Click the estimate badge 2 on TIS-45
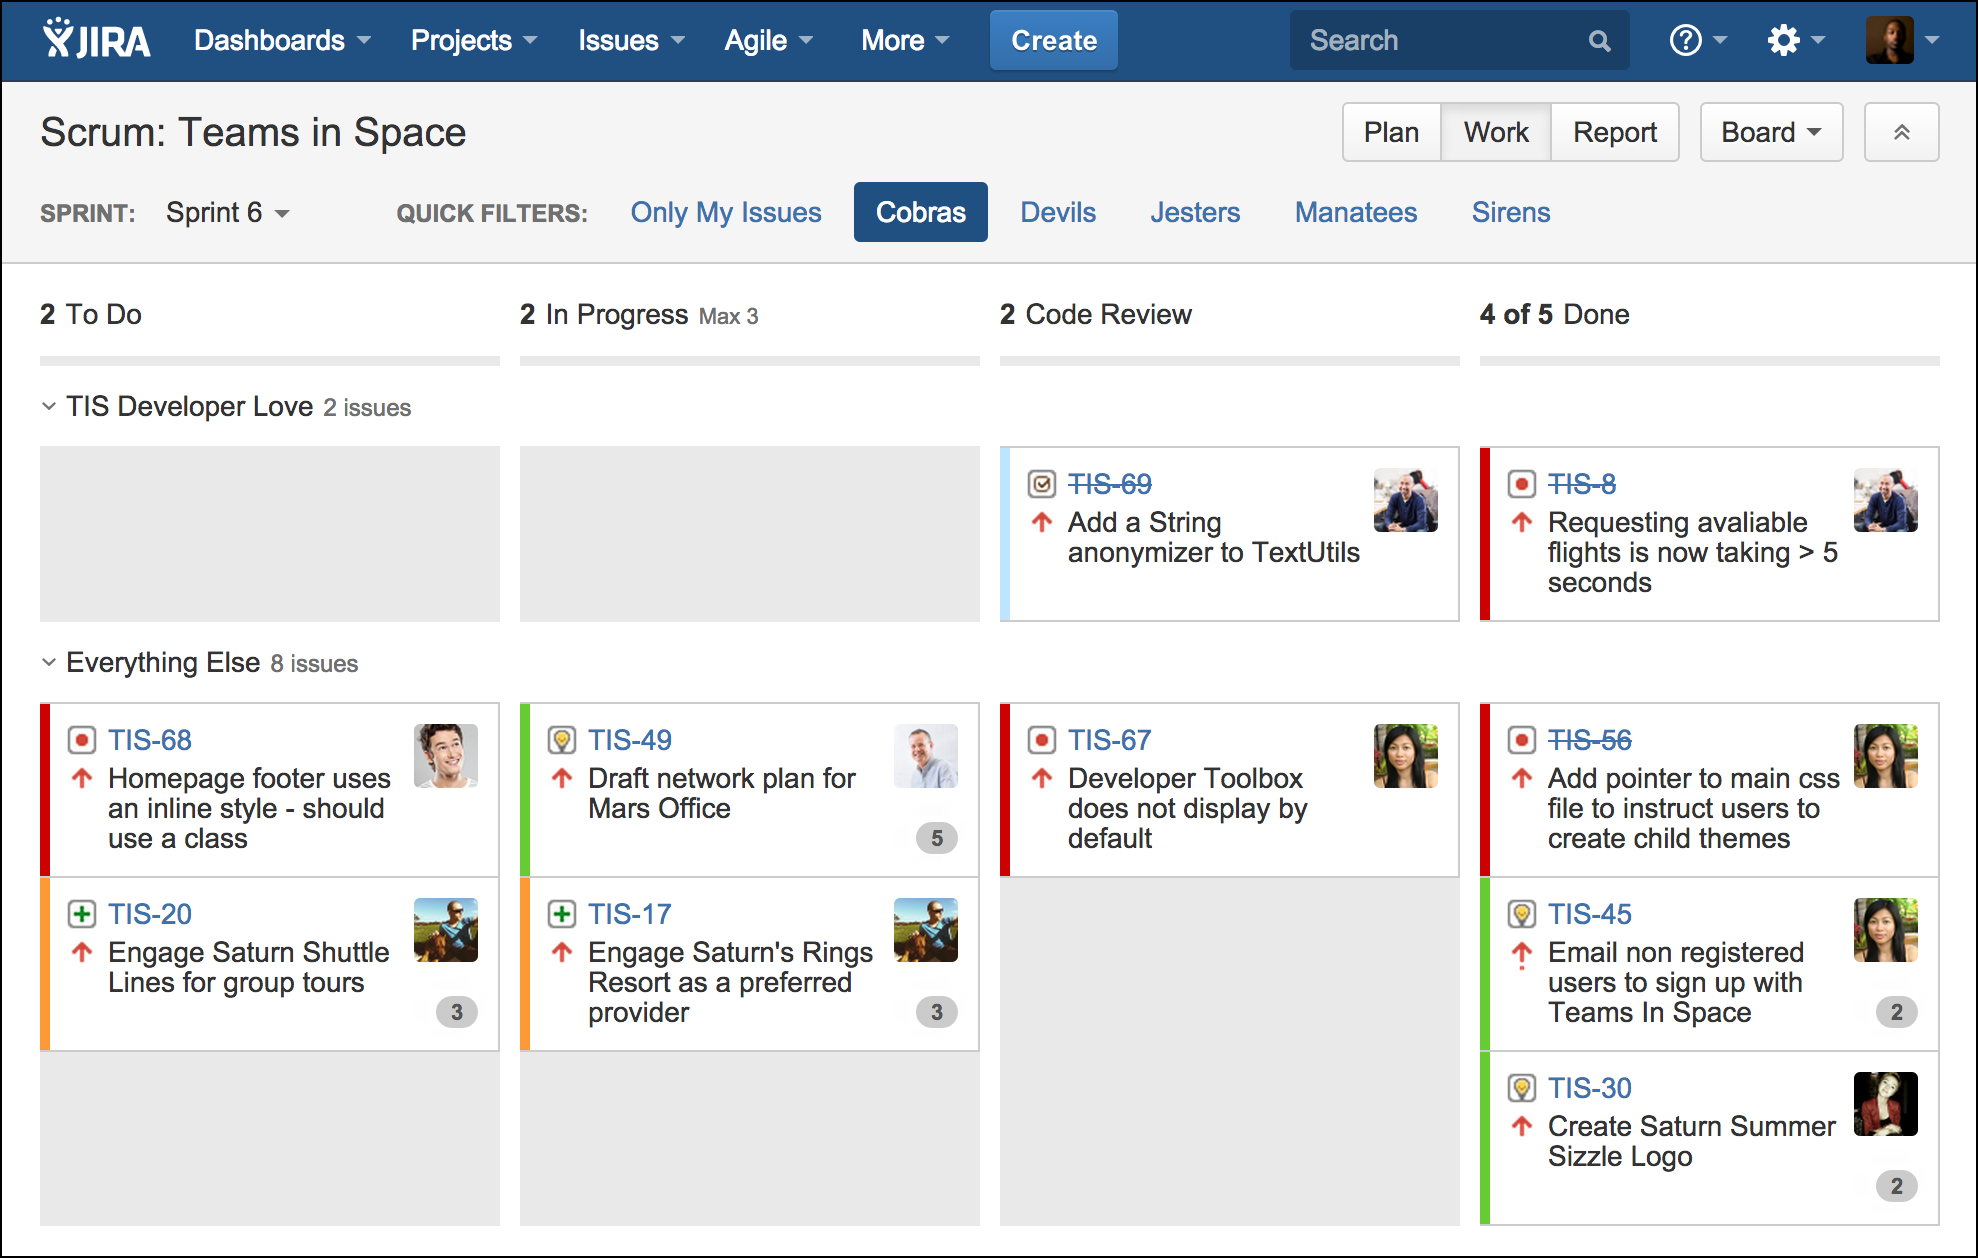The height and width of the screenshot is (1258, 1978). click(1897, 1012)
